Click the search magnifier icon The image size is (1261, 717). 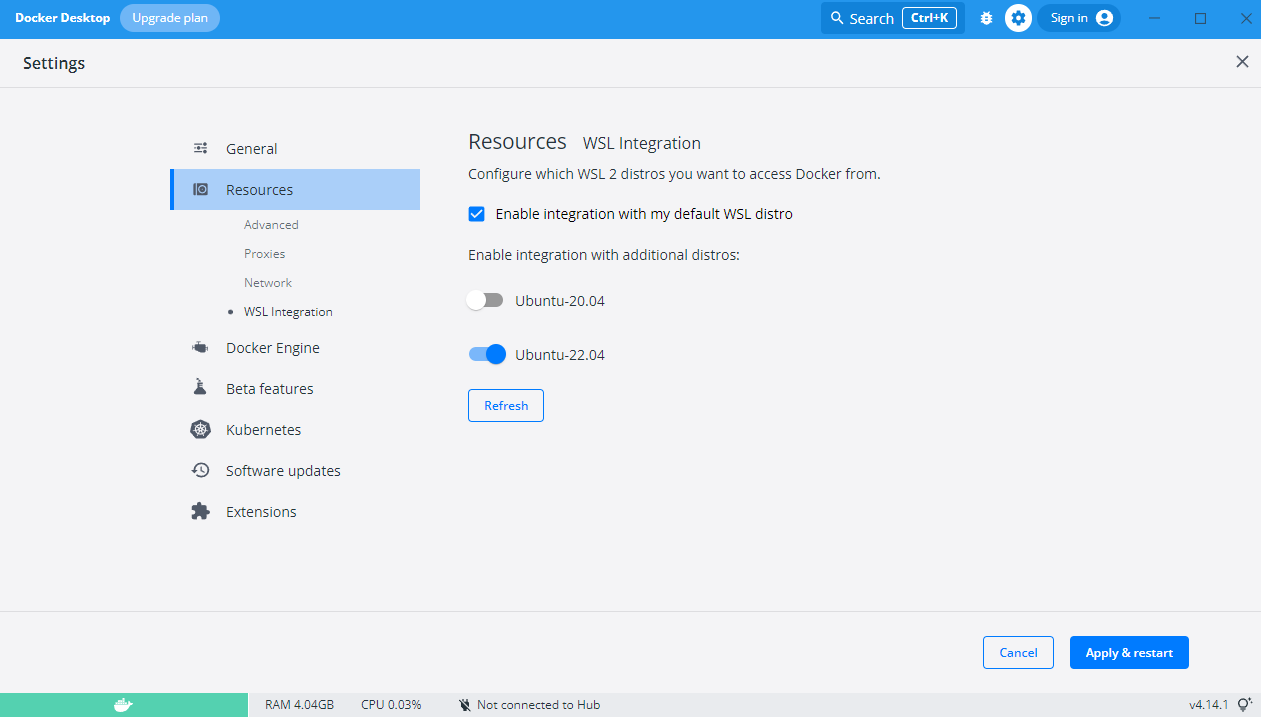[x=837, y=18]
